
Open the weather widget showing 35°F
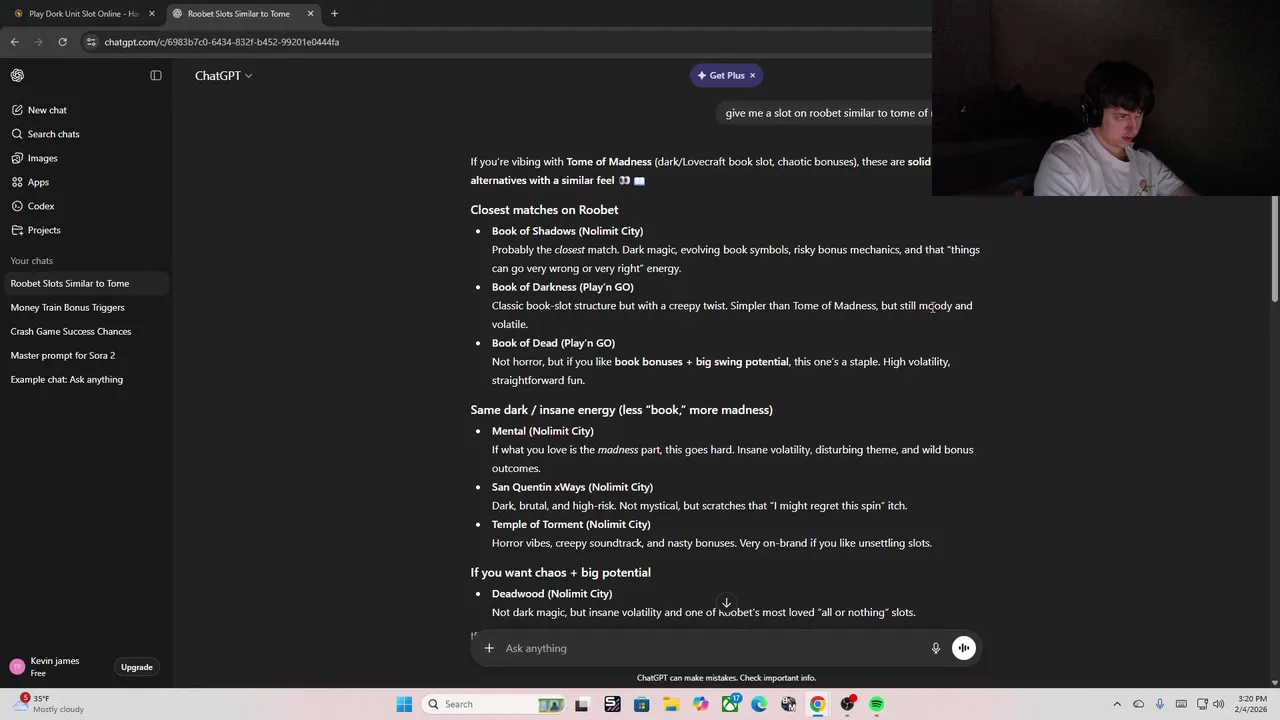(x=50, y=704)
